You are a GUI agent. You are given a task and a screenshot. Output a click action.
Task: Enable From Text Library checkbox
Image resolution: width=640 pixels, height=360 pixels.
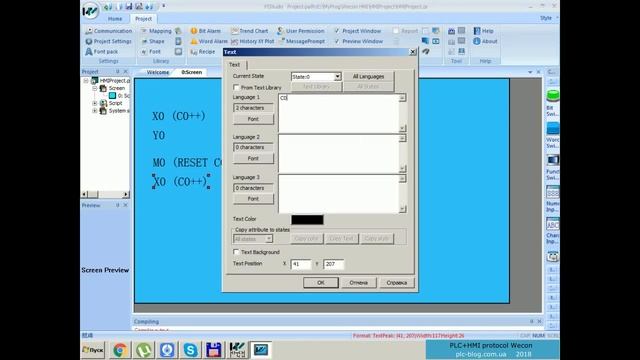point(236,87)
